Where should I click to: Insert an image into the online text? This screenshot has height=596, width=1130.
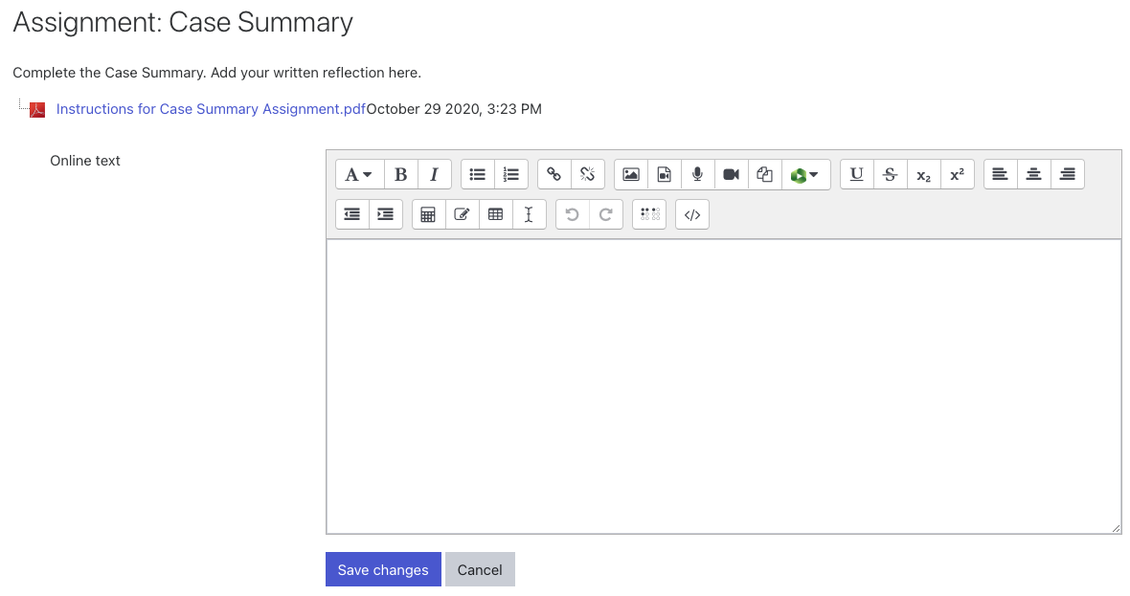pyautogui.click(x=630, y=174)
